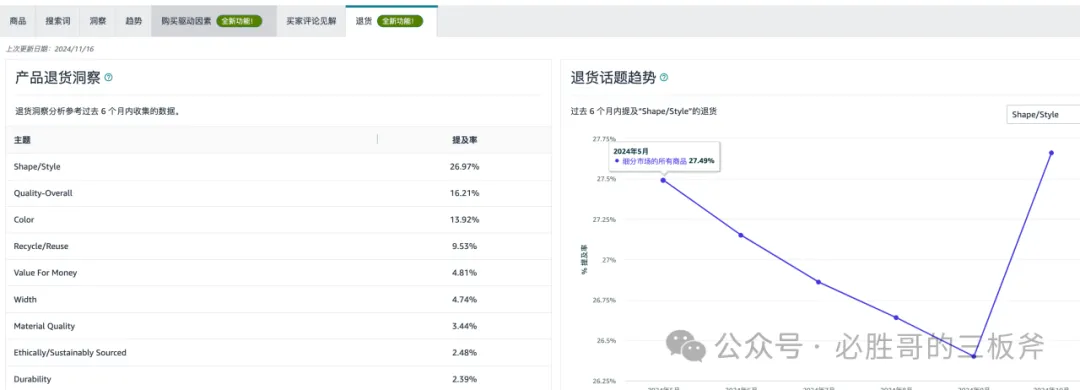Open the 买家评论见解 tab
The height and width of the screenshot is (390, 1080).
[311, 21]
